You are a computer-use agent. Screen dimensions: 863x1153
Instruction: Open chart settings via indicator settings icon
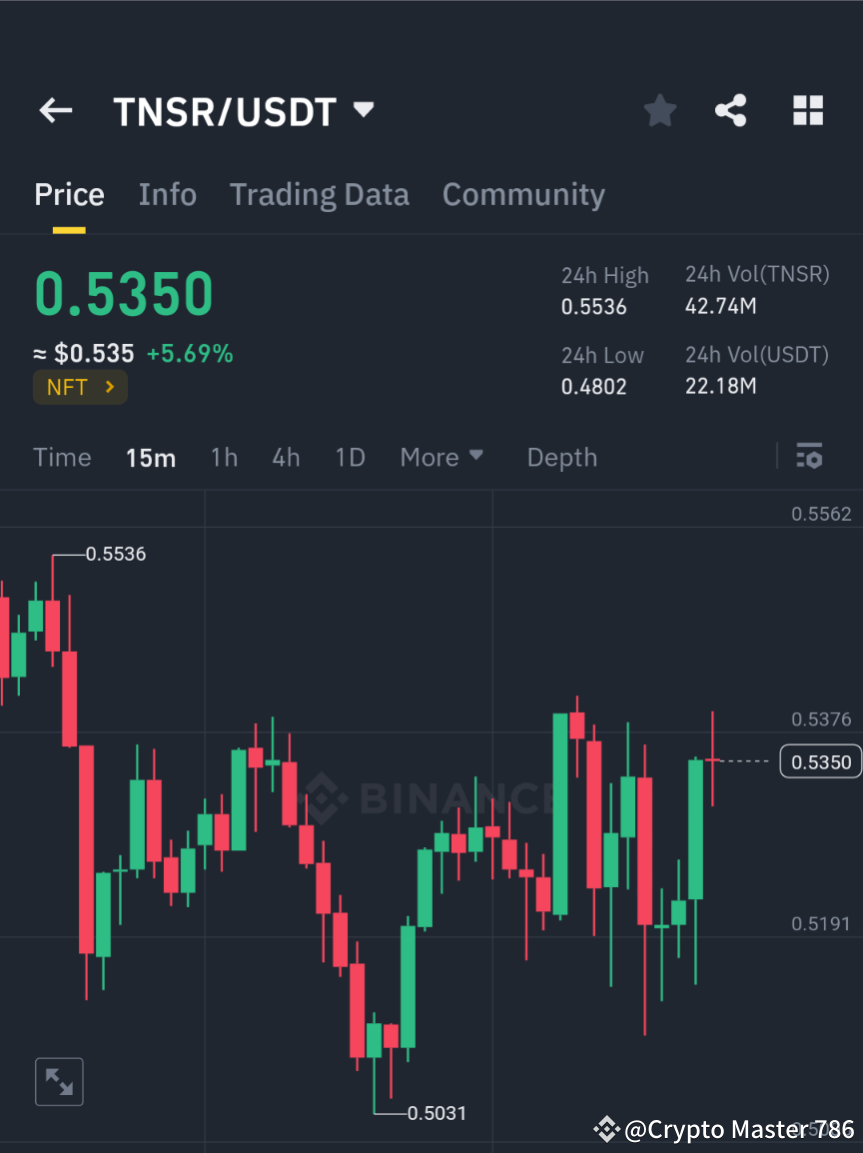(x=809, y=456)
